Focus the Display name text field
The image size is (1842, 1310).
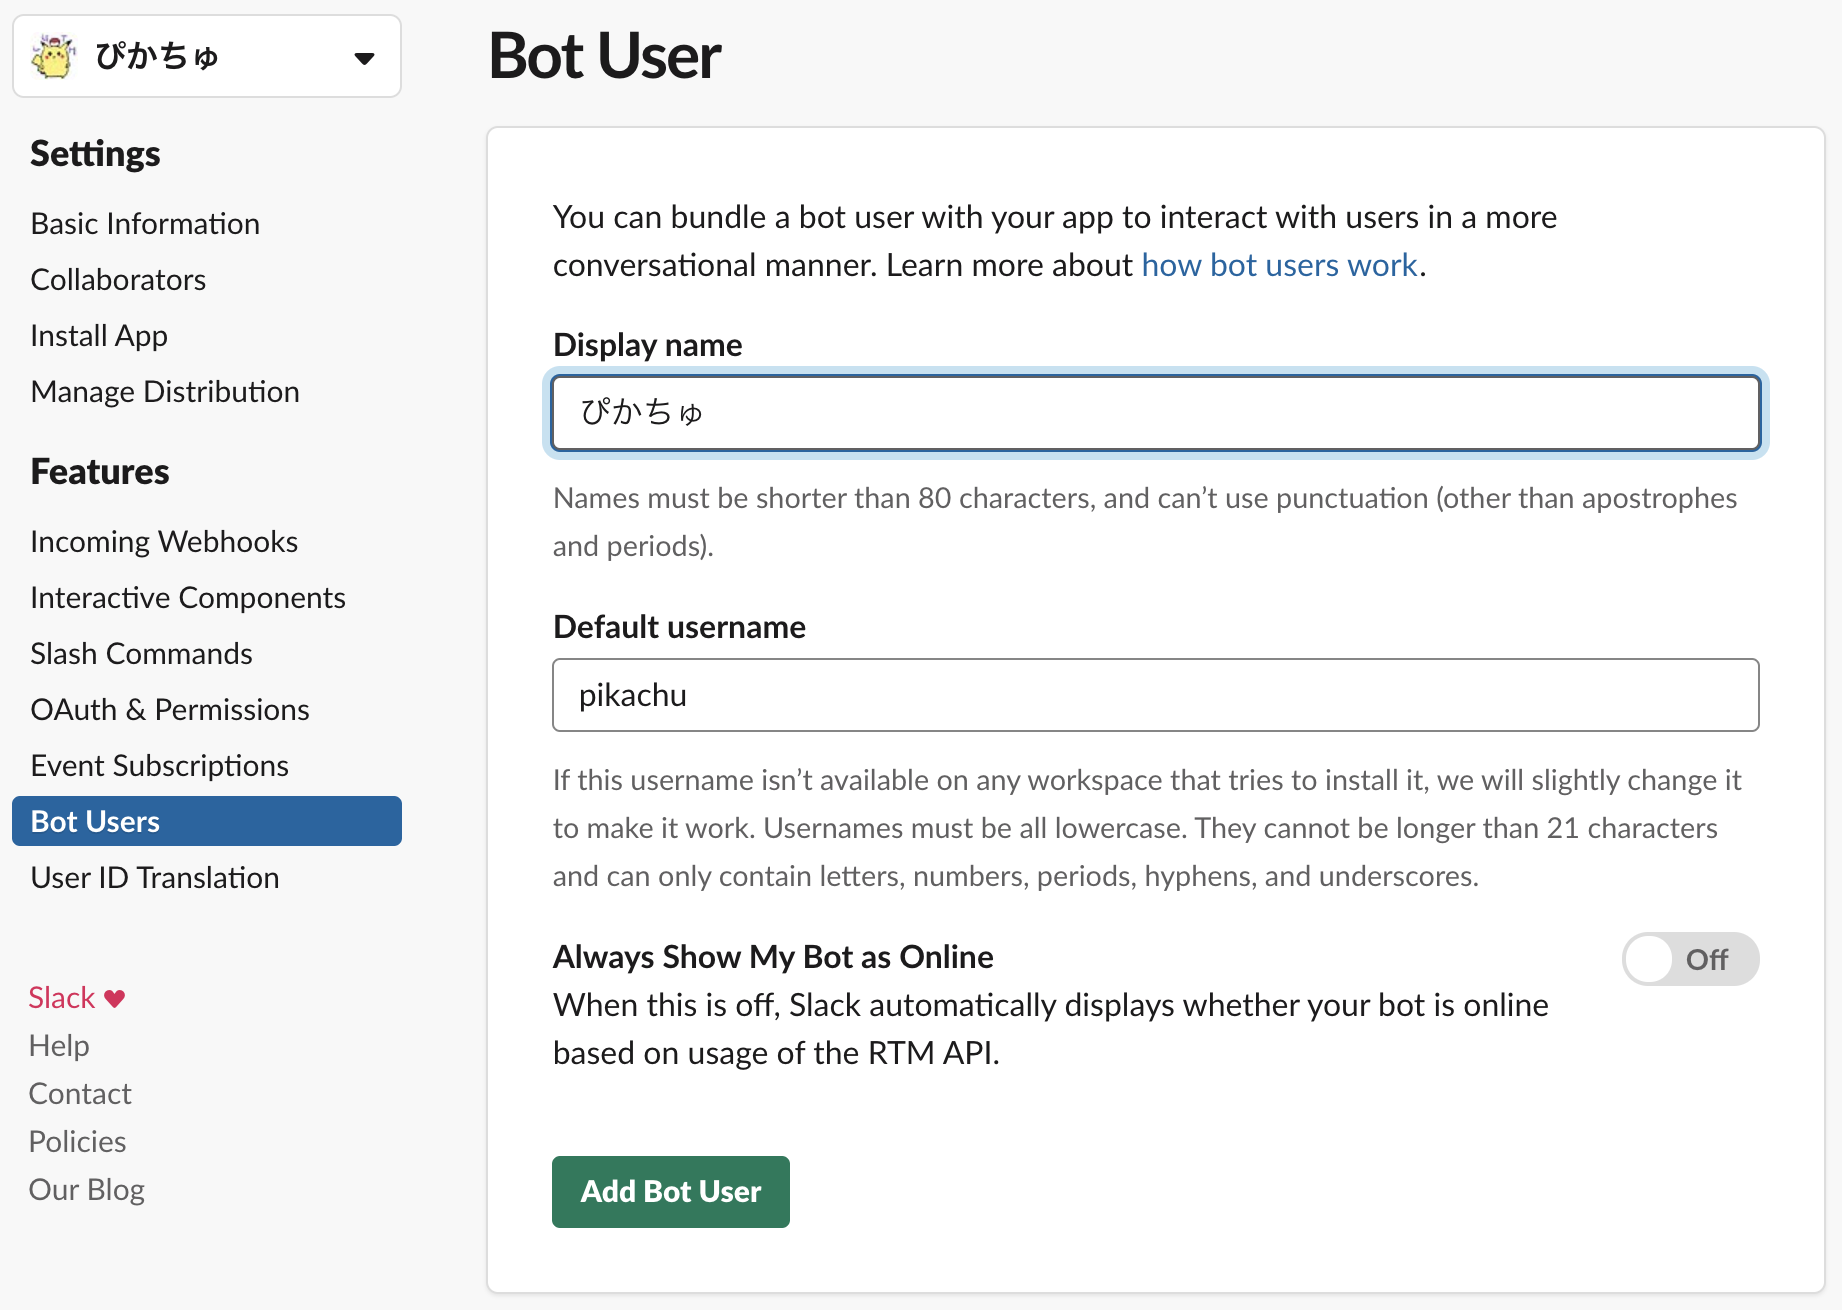click(1155, 413)
